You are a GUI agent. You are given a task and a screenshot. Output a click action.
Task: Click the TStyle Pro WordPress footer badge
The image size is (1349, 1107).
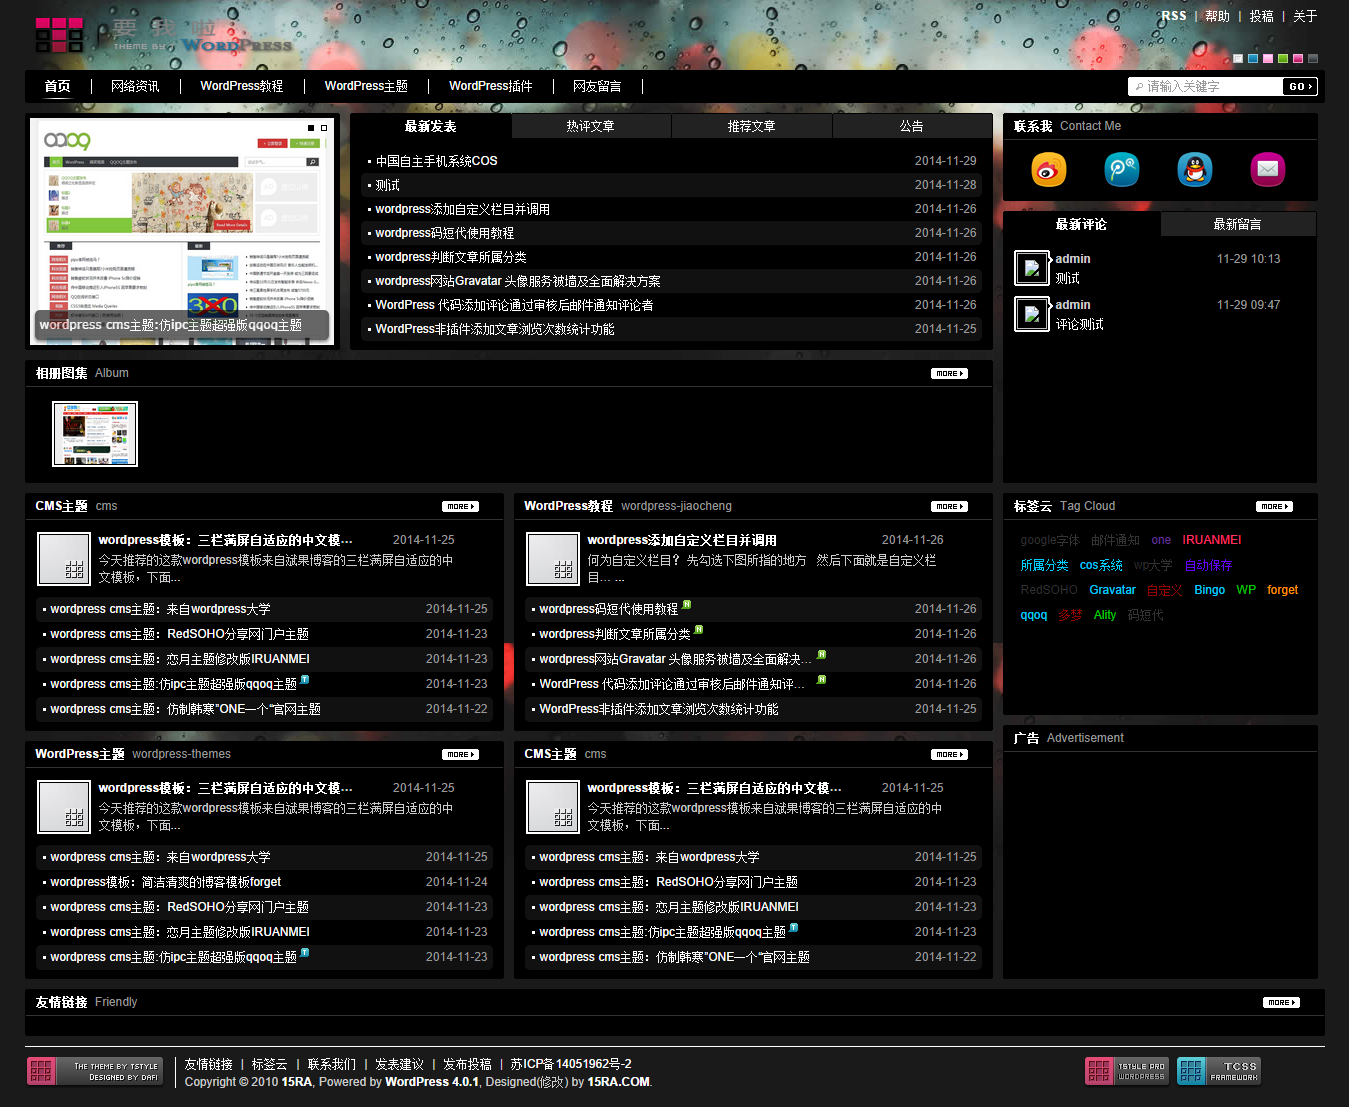(1126, 1071)
